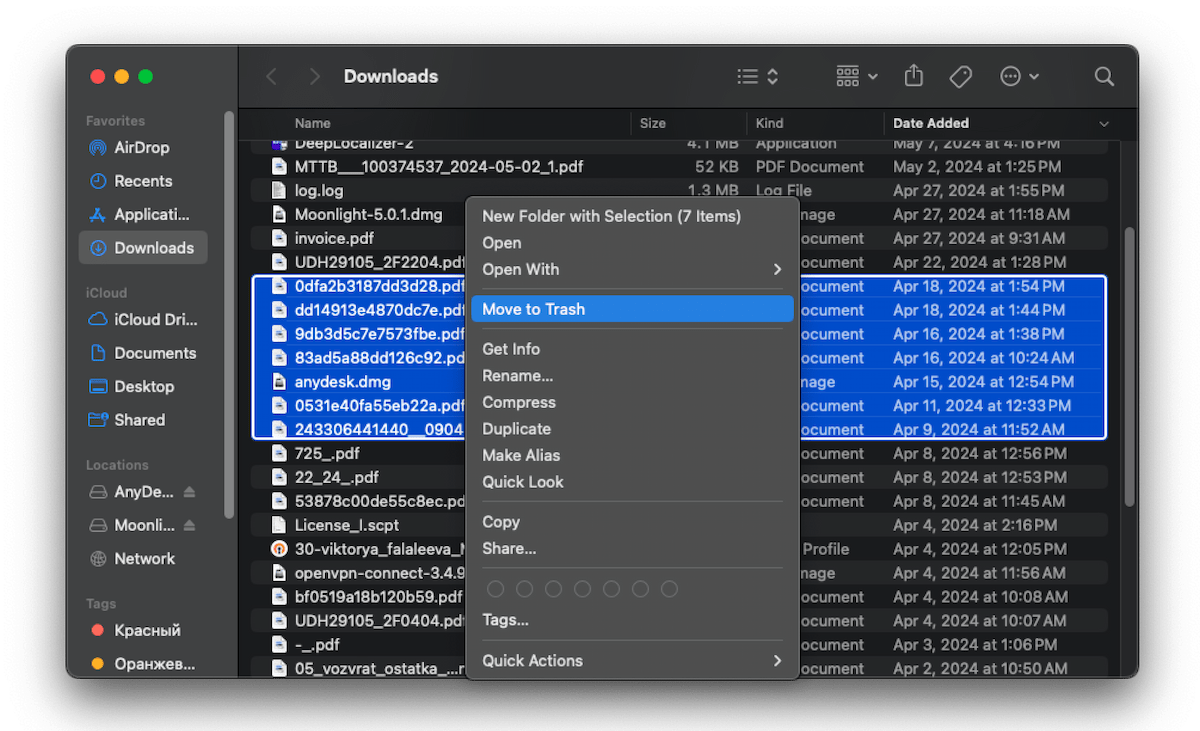This screenshot has width=1200, height=731.
Task: Choose Rename... in the context menu
Action: [x=632, y=376]
